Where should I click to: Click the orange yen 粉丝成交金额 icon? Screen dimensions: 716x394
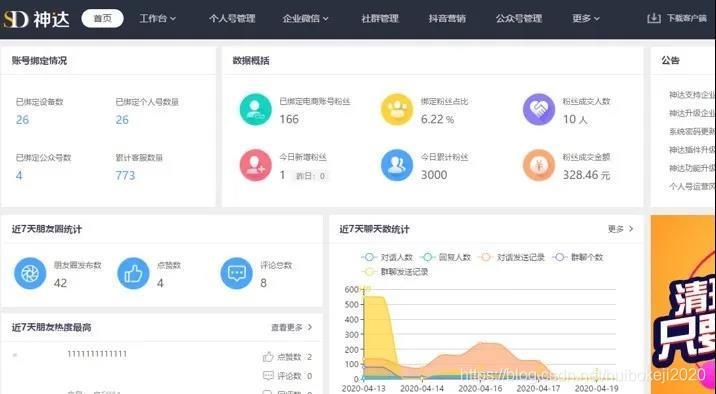click(539, 165)
